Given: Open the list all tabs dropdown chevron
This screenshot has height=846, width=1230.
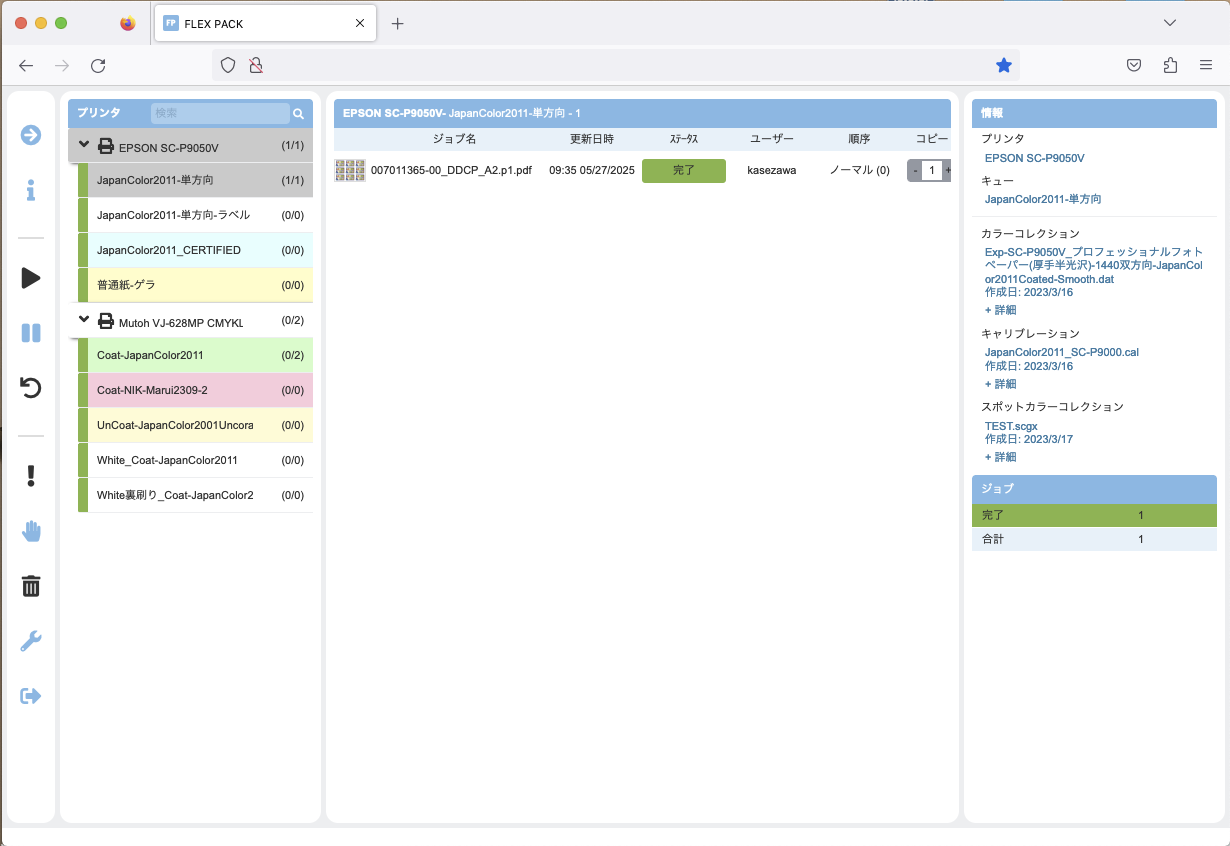Looking at the screenshot, I should (1170, 23).
